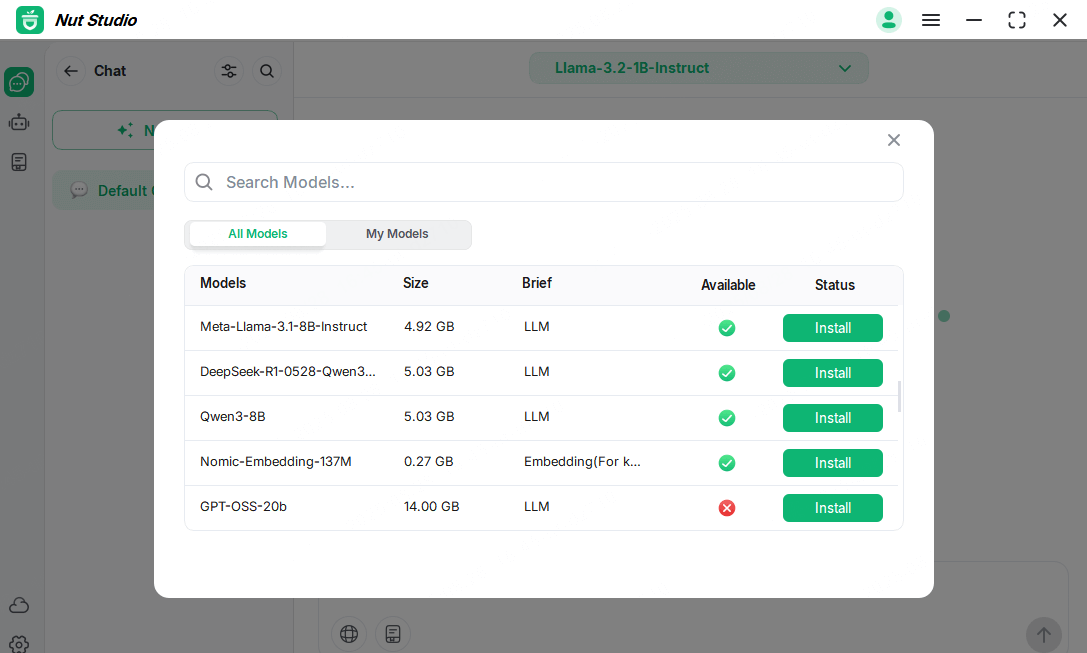Open the knowledge base document sidebar icon

coord(19,162)
